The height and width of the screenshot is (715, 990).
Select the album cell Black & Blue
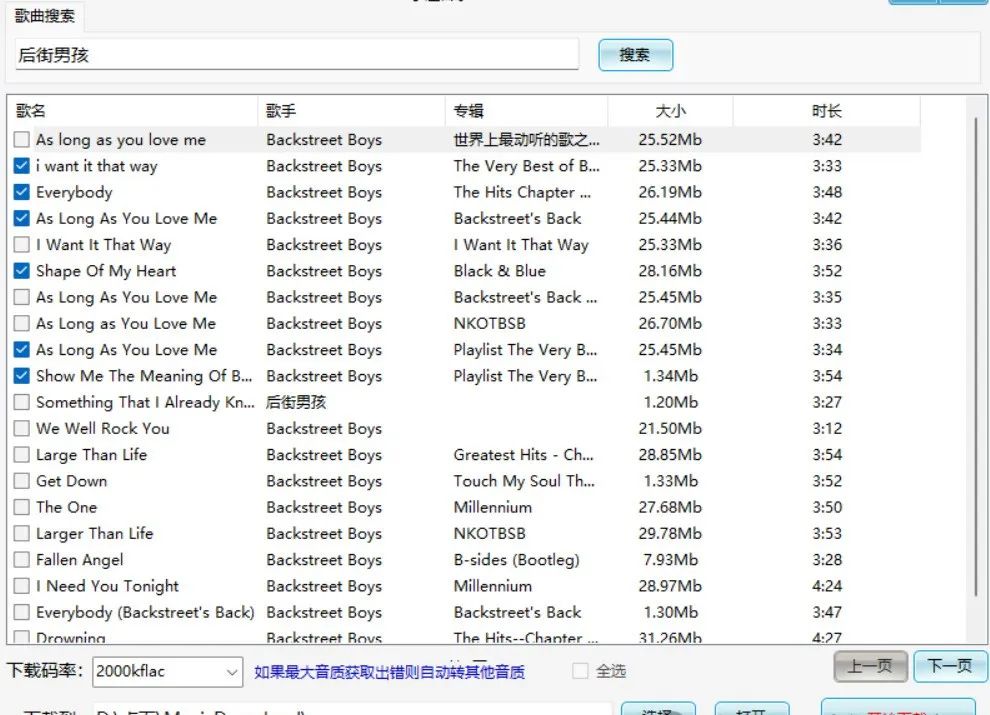[x=499, y=271]
